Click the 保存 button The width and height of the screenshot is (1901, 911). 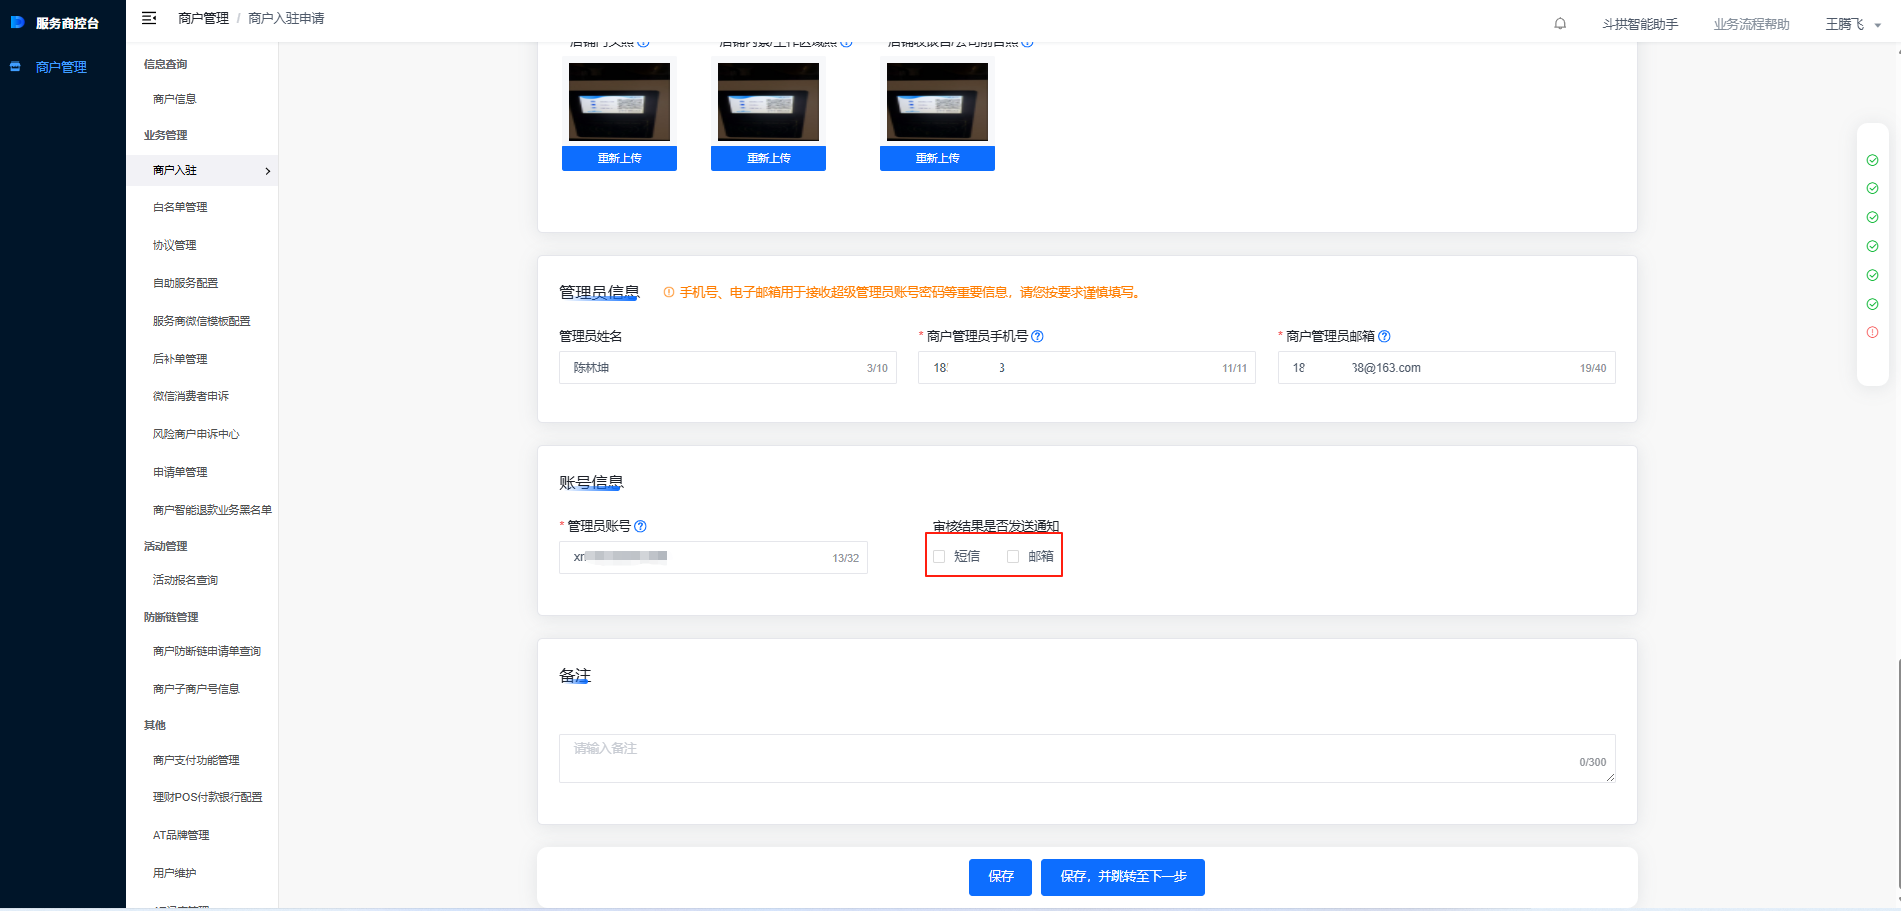click(x=1000, y=877)
